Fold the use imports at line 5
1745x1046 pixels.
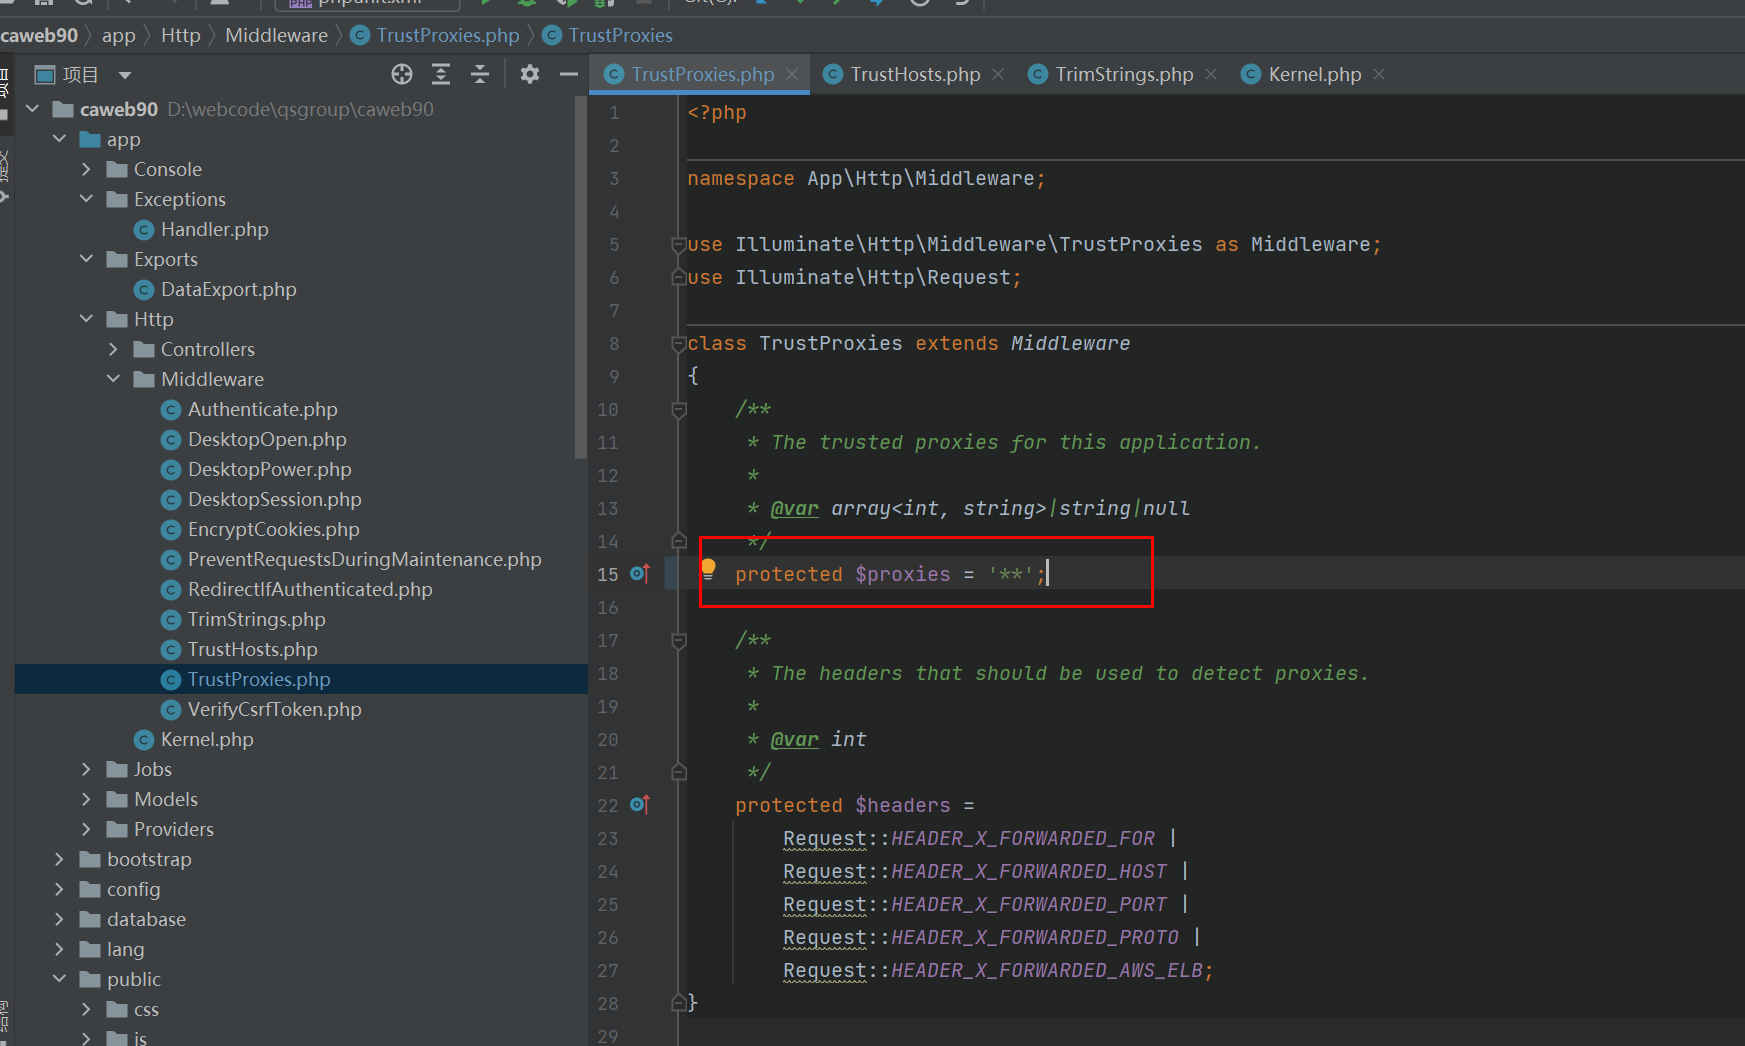coord(679,244)
